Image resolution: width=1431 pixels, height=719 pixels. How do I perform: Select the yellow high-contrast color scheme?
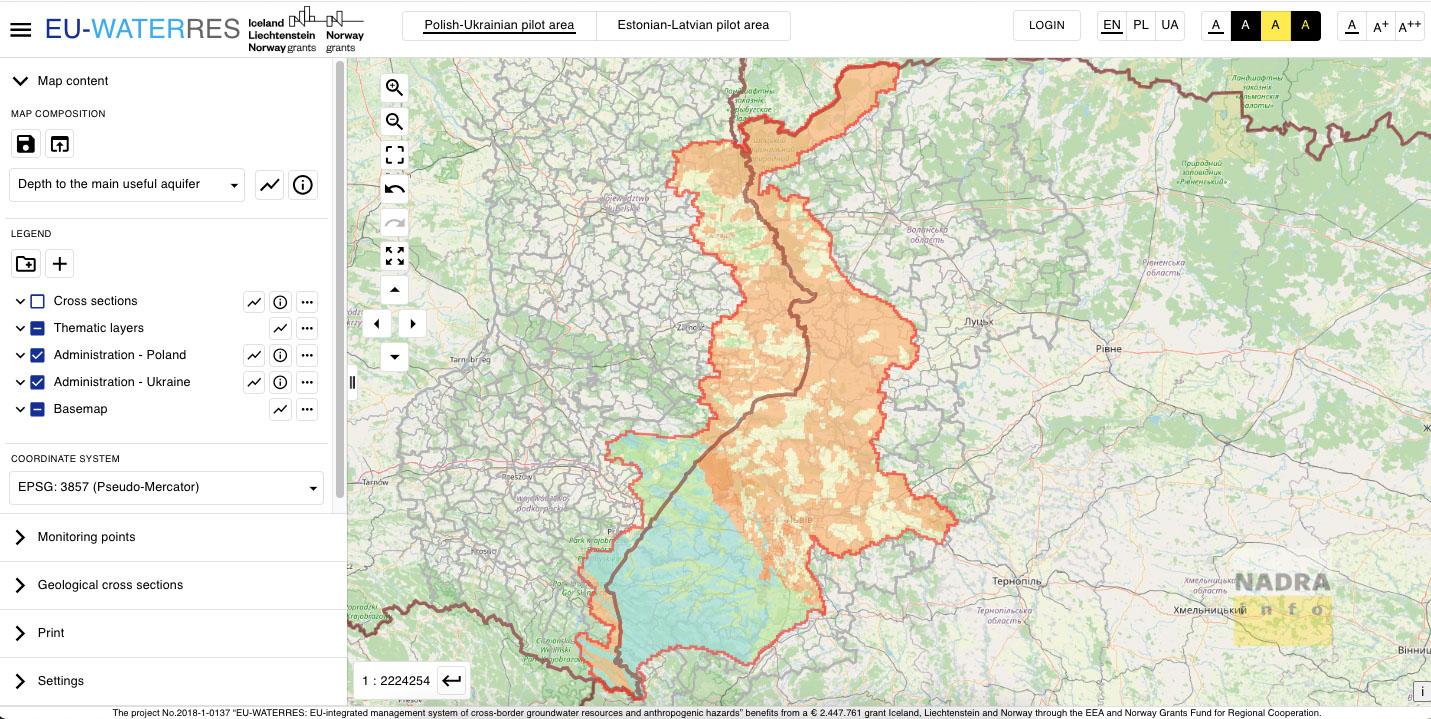pos(1275,26)
